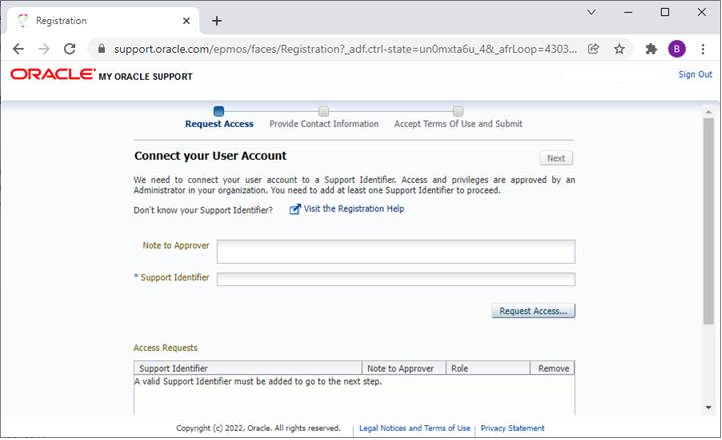Focus the Note to Approver text box

tap(396, 252)
